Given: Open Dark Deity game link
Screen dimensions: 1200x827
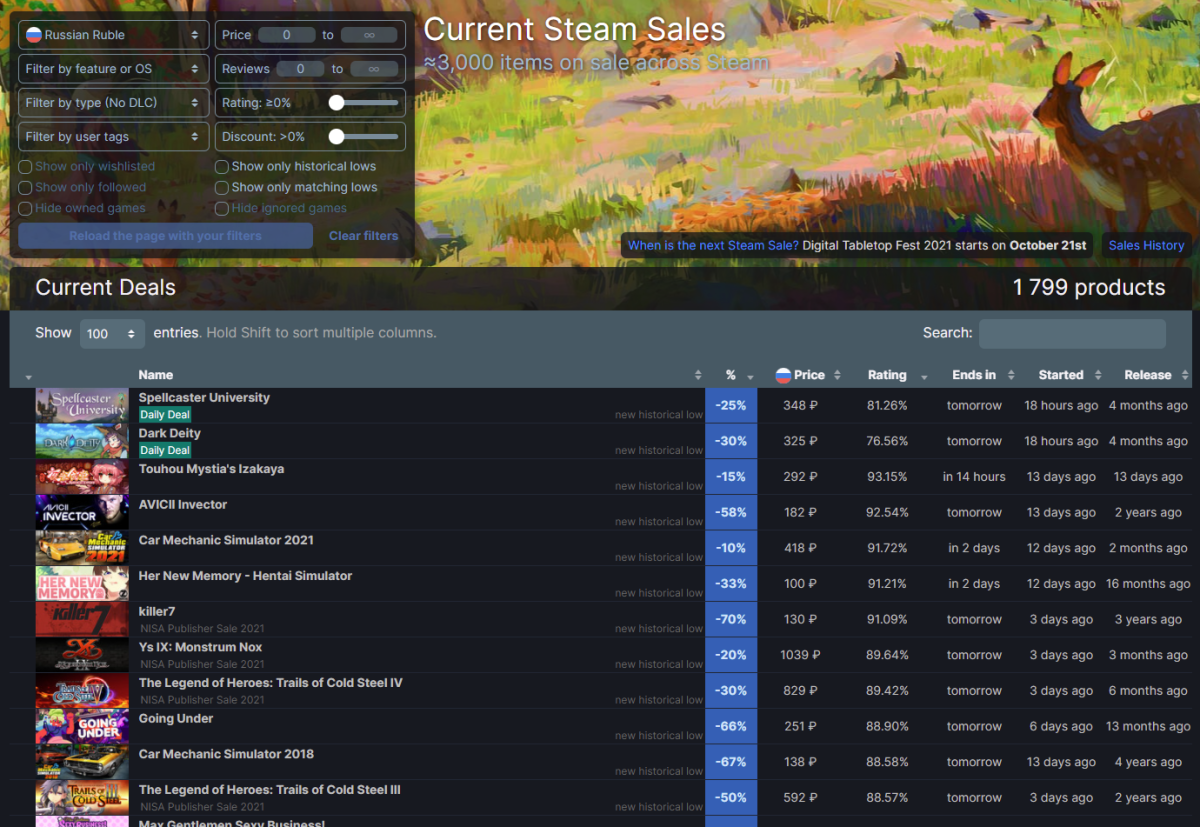Looking at the screenshot, I should tap(170, 434).
